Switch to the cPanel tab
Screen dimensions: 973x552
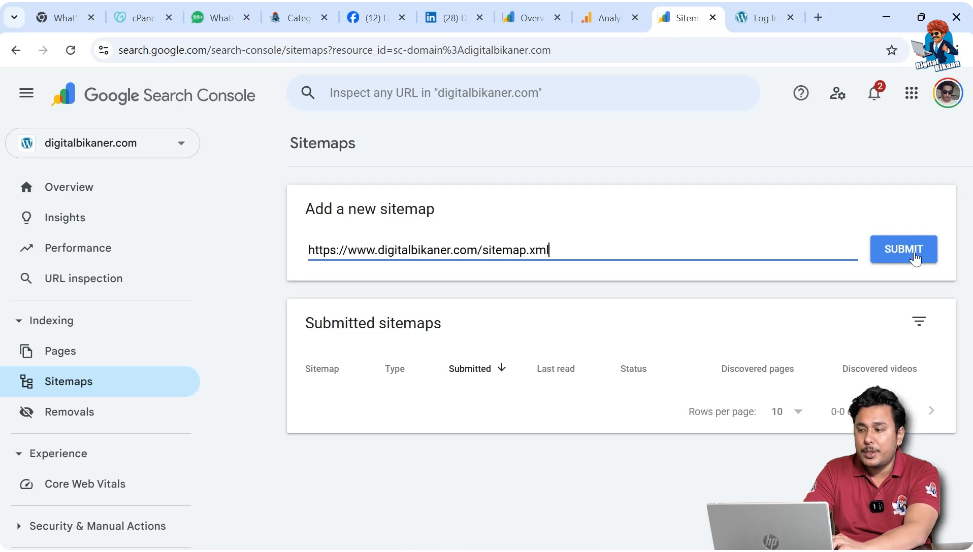(x=142, y=17)
